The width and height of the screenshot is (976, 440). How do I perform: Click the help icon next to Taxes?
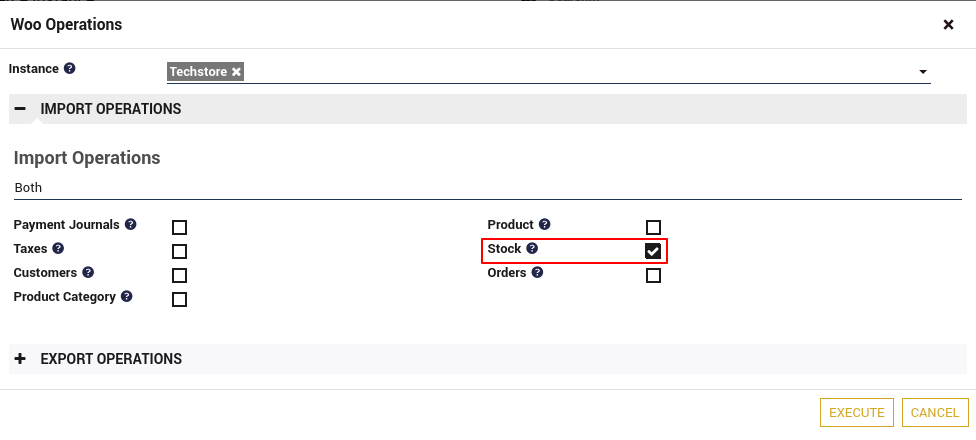[58, 249]
